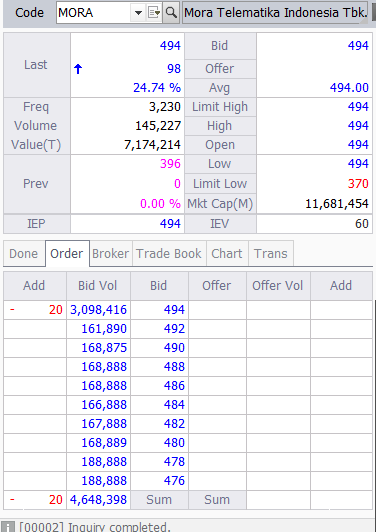
Task: Click the Freq figure 3,230
Action: [165, 107]
